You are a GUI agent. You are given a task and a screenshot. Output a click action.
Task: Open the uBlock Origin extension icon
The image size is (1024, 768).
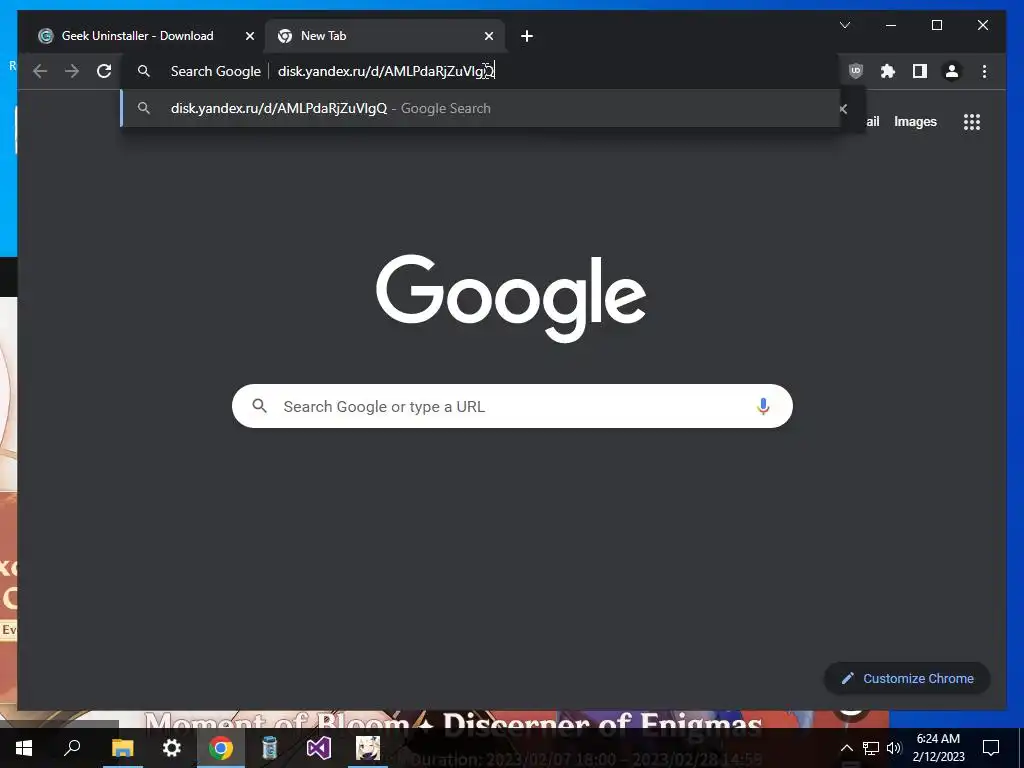click(x=856, y=71)
